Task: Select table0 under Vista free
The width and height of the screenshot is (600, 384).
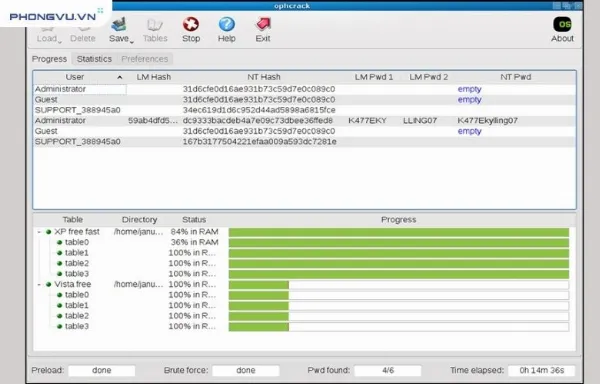Action: [x=303, y=295]
